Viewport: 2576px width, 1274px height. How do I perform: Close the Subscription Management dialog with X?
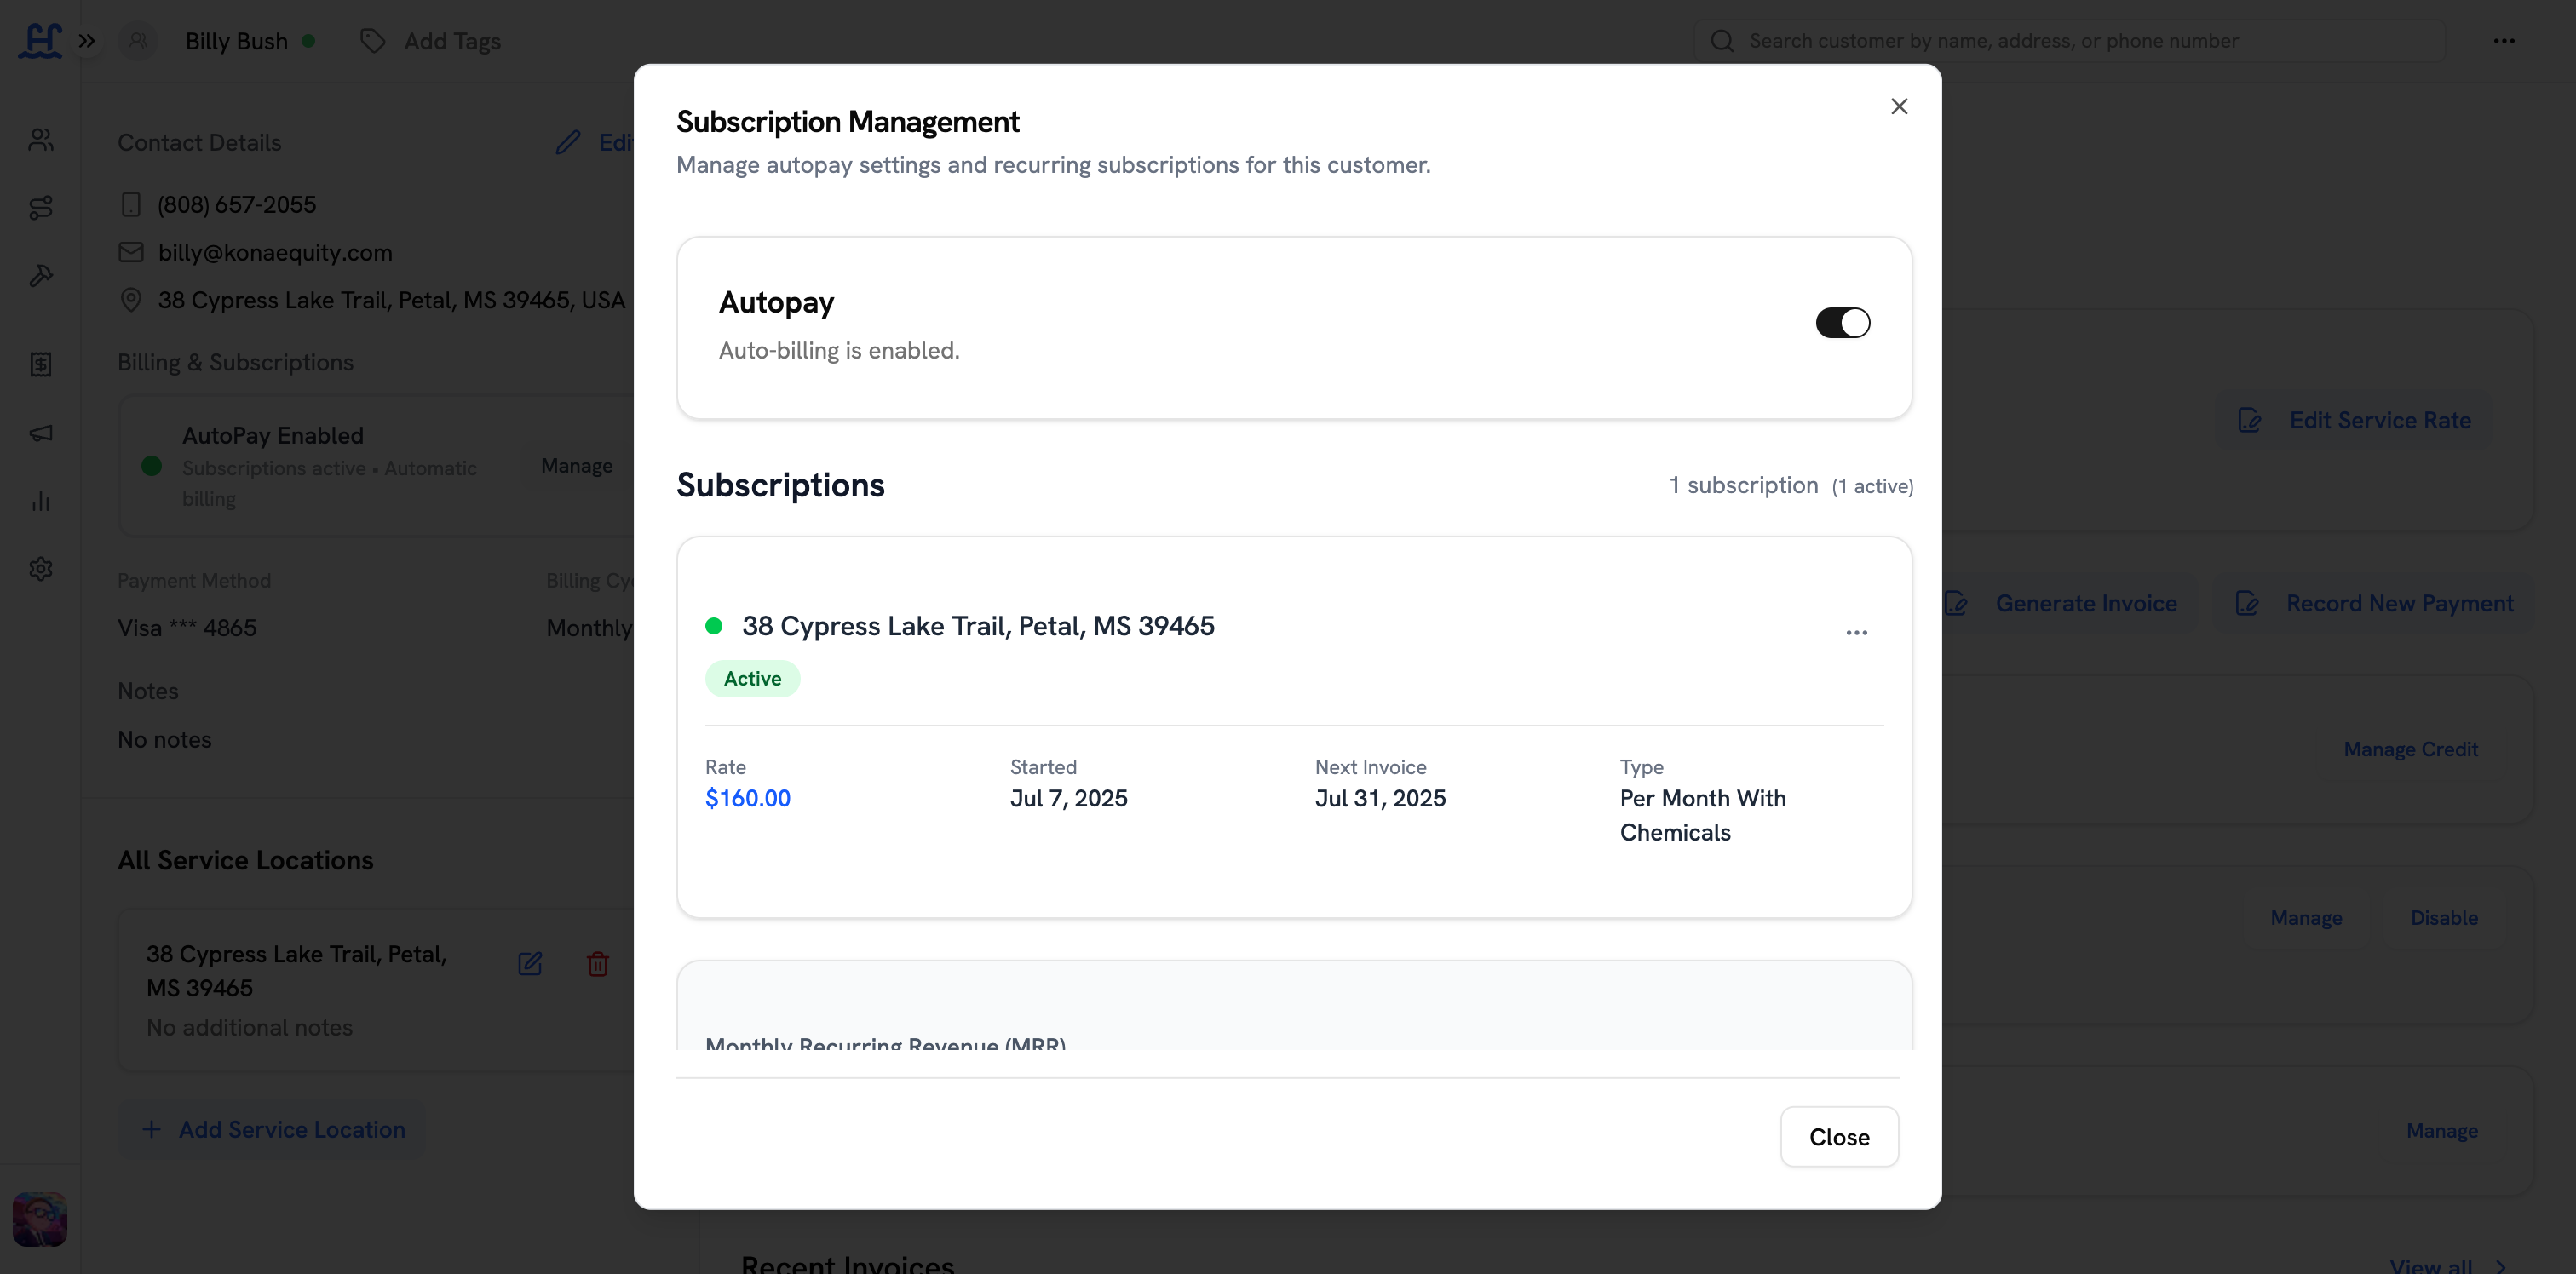(x=1899, y=106)
